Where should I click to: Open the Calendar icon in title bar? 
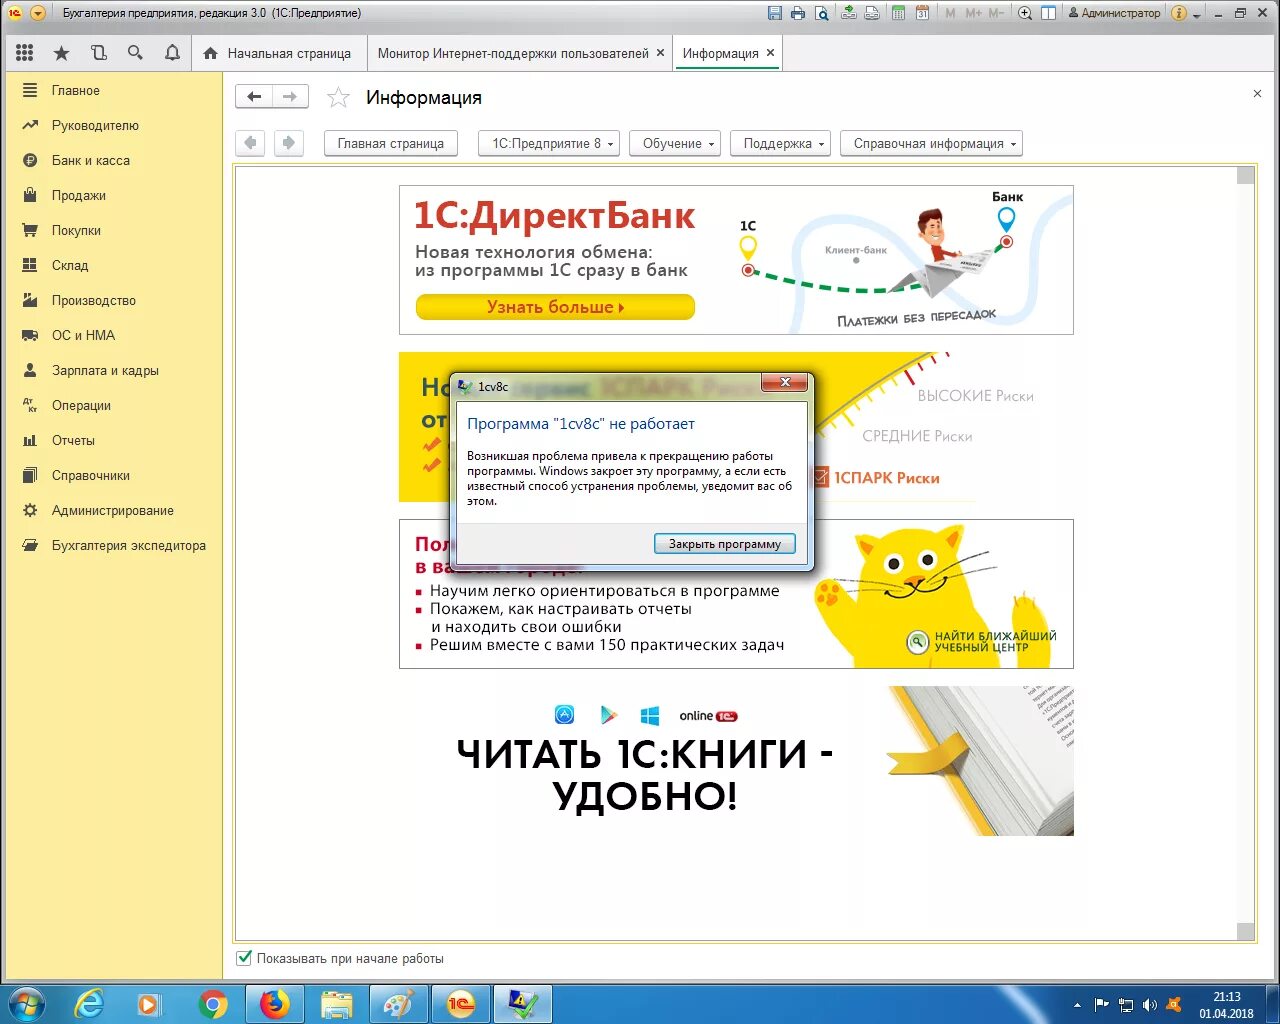click(x=922, y=13)
